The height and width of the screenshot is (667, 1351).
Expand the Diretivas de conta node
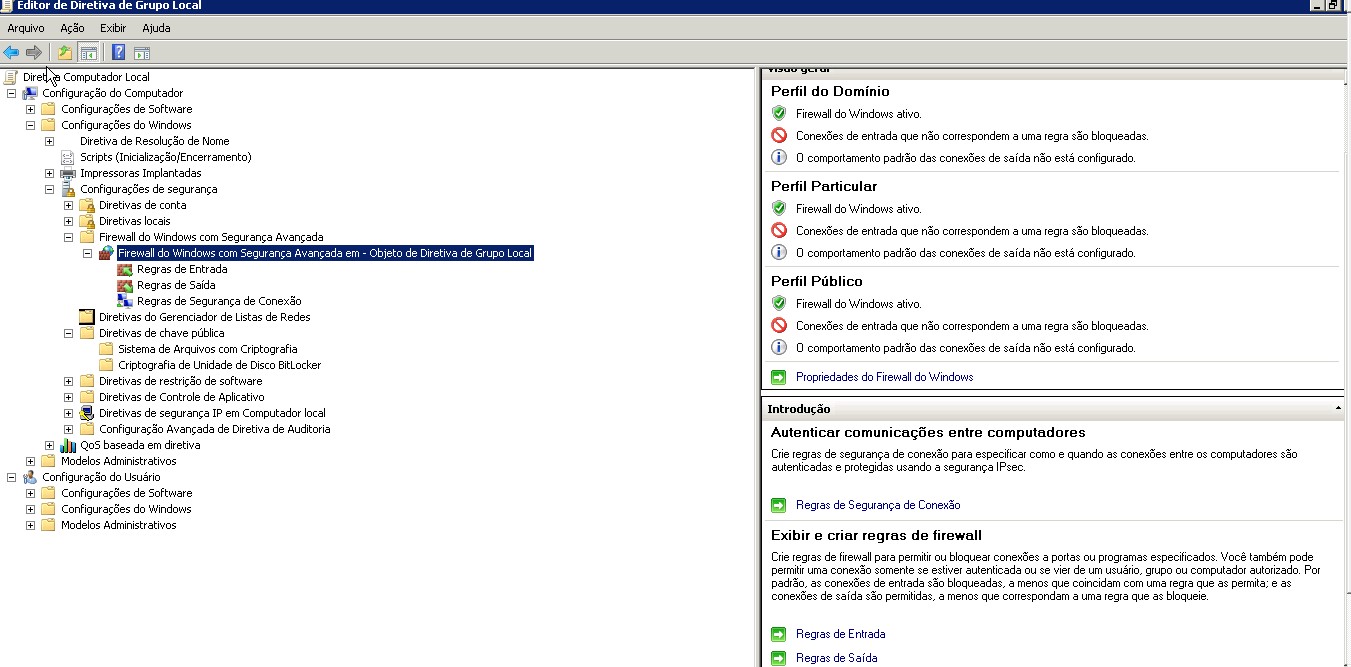(x=68, y=205)
